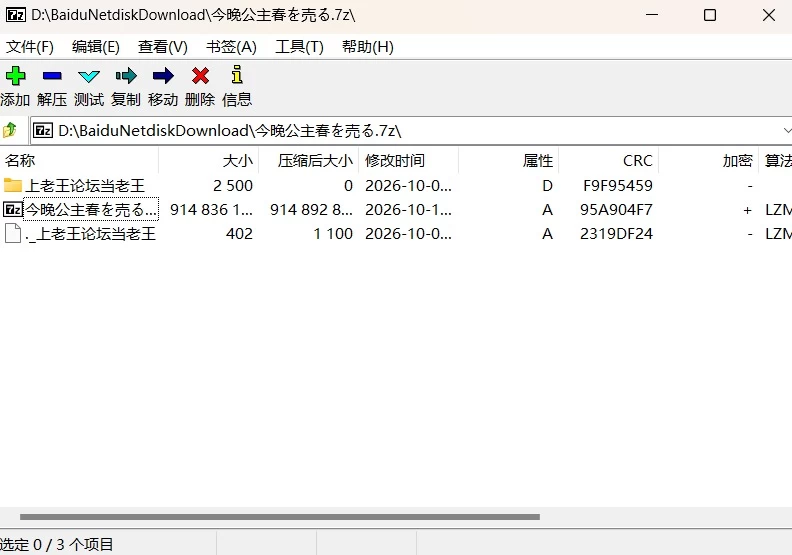Select the 今晚公主春を売る... archive name
Screen dimensions: 792x555
[x=91, y=209]
